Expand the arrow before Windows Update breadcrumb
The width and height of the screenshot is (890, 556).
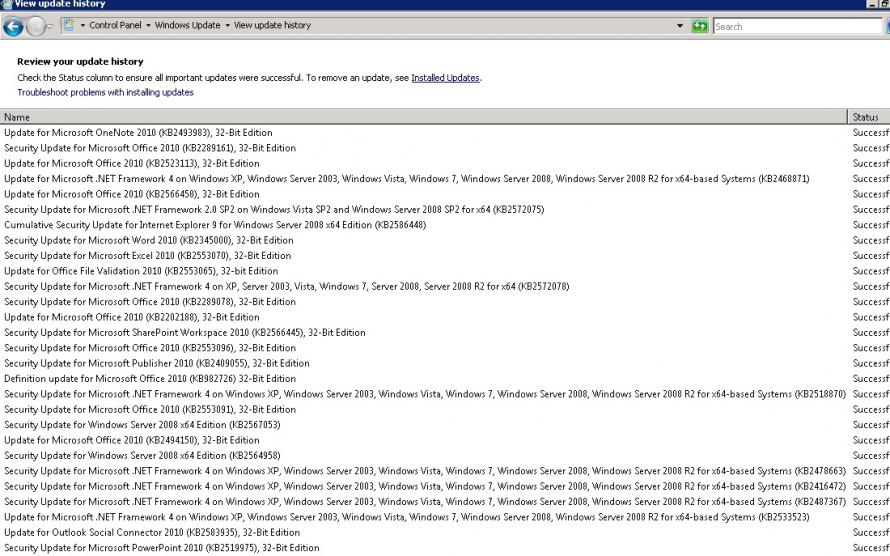tap(147, 26)
